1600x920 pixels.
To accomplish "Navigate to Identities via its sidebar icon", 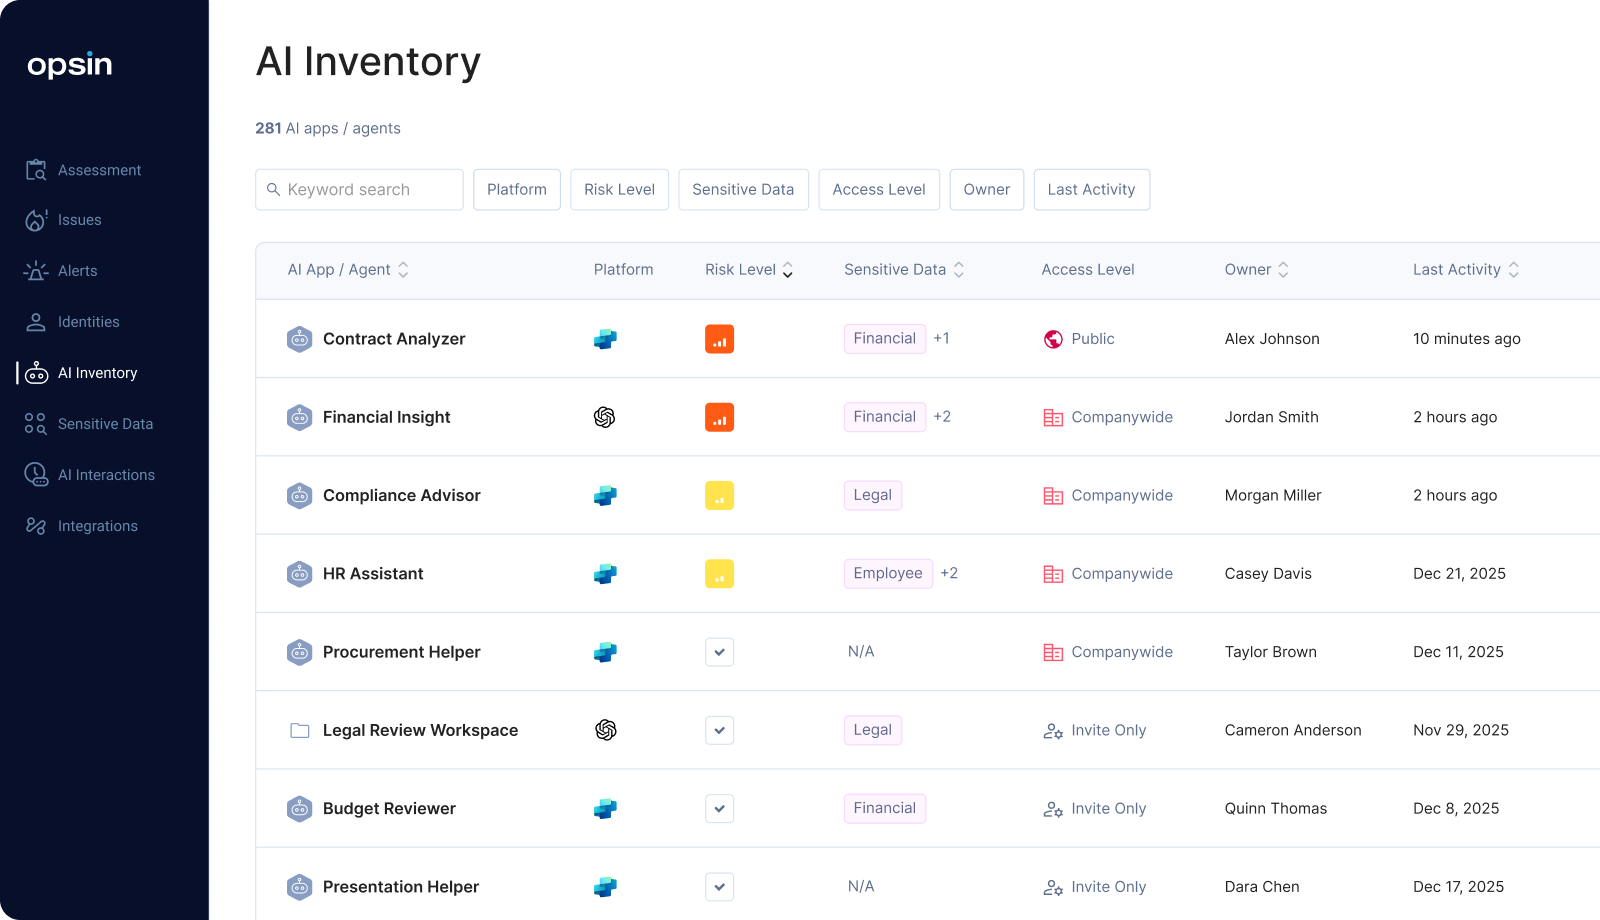I will click(x=36, y=321).
